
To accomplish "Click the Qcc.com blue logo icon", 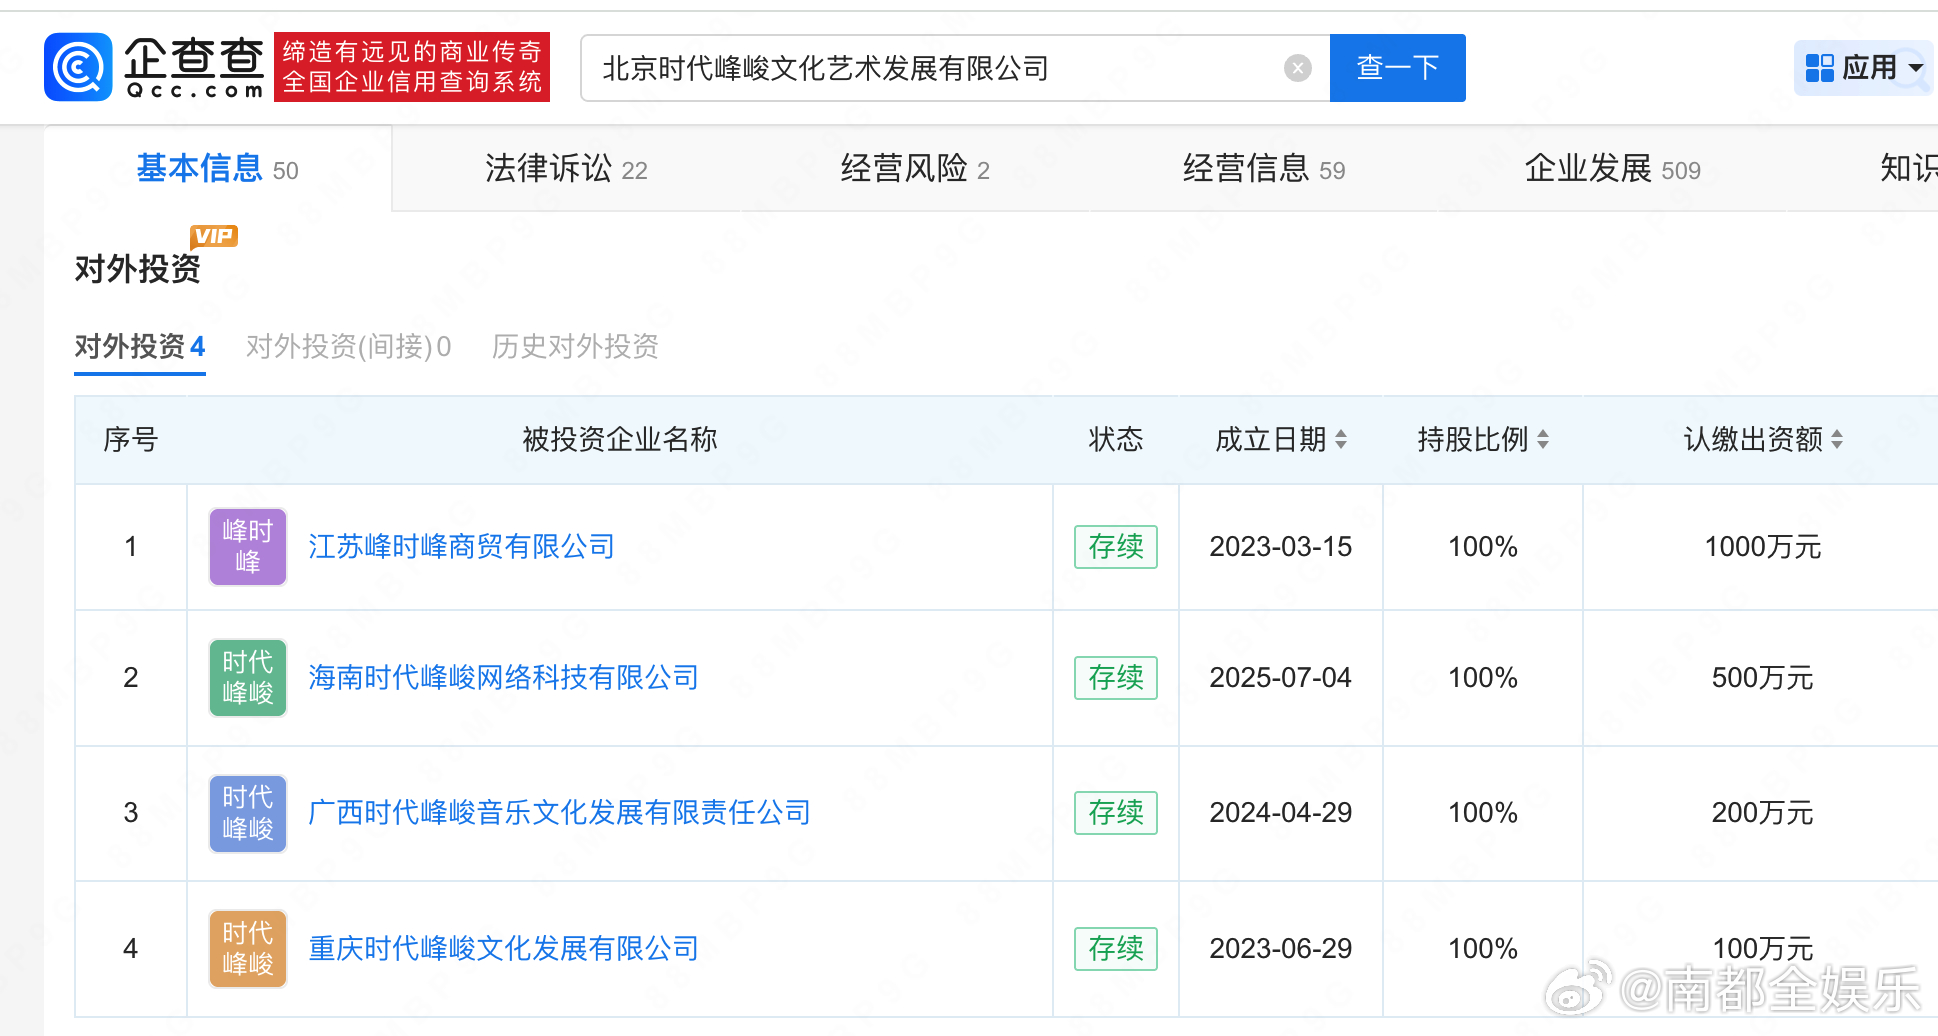I will (x=78, y=67).
